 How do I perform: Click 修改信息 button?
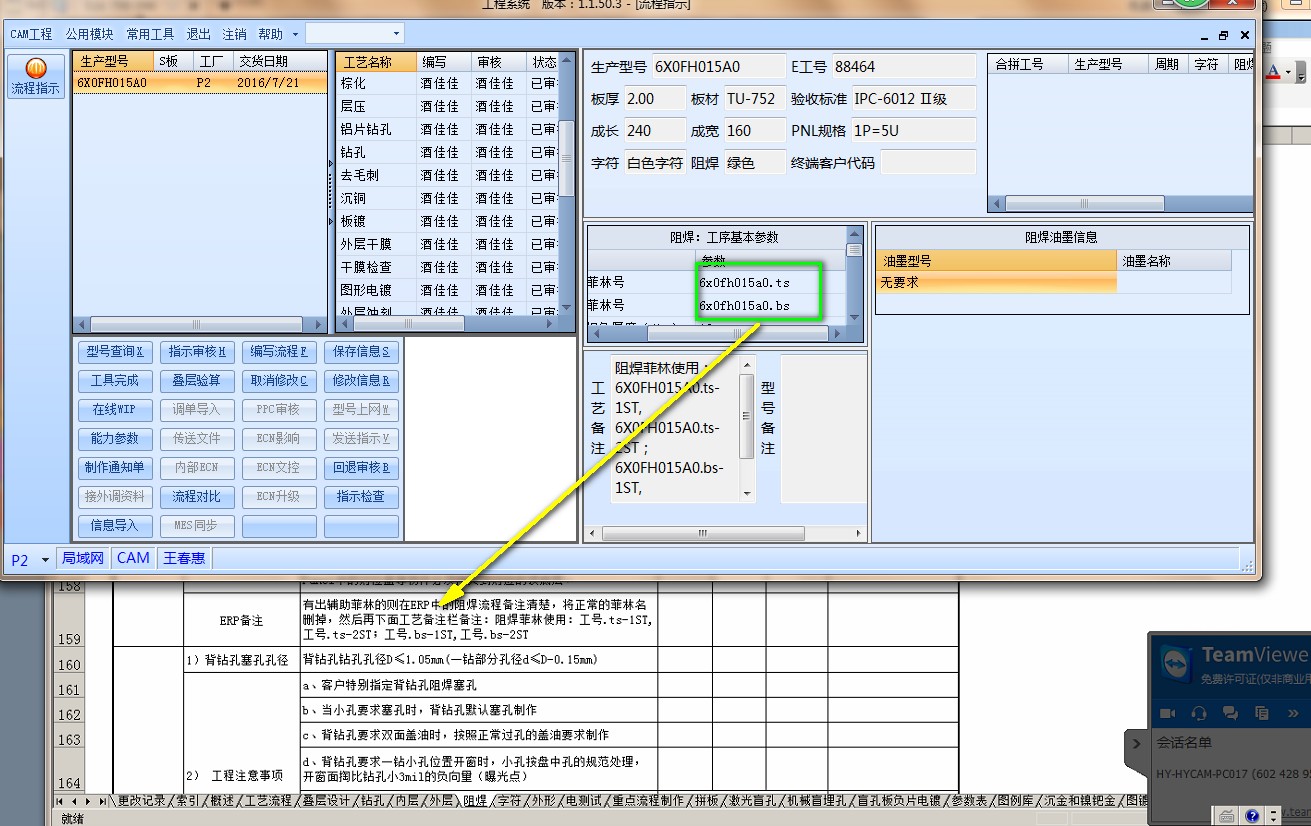[361, 381]
